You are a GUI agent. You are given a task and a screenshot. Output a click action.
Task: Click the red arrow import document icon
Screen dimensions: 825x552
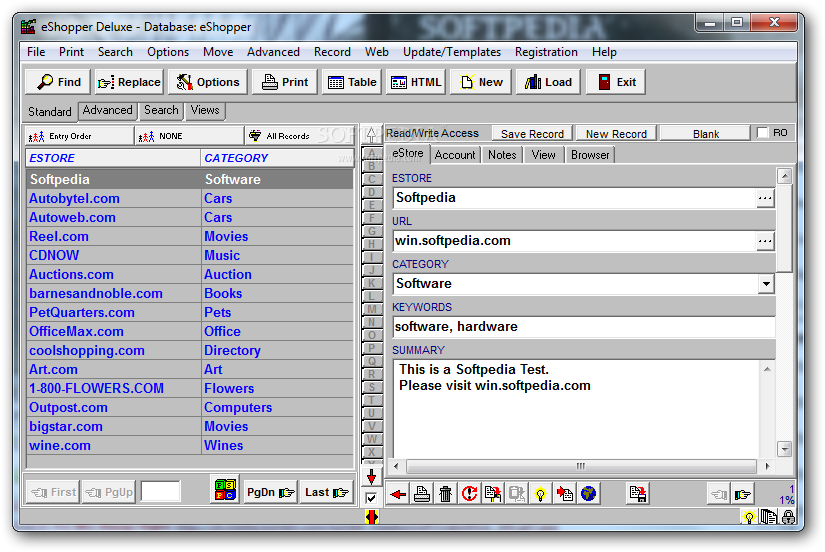tap(565, 494)
